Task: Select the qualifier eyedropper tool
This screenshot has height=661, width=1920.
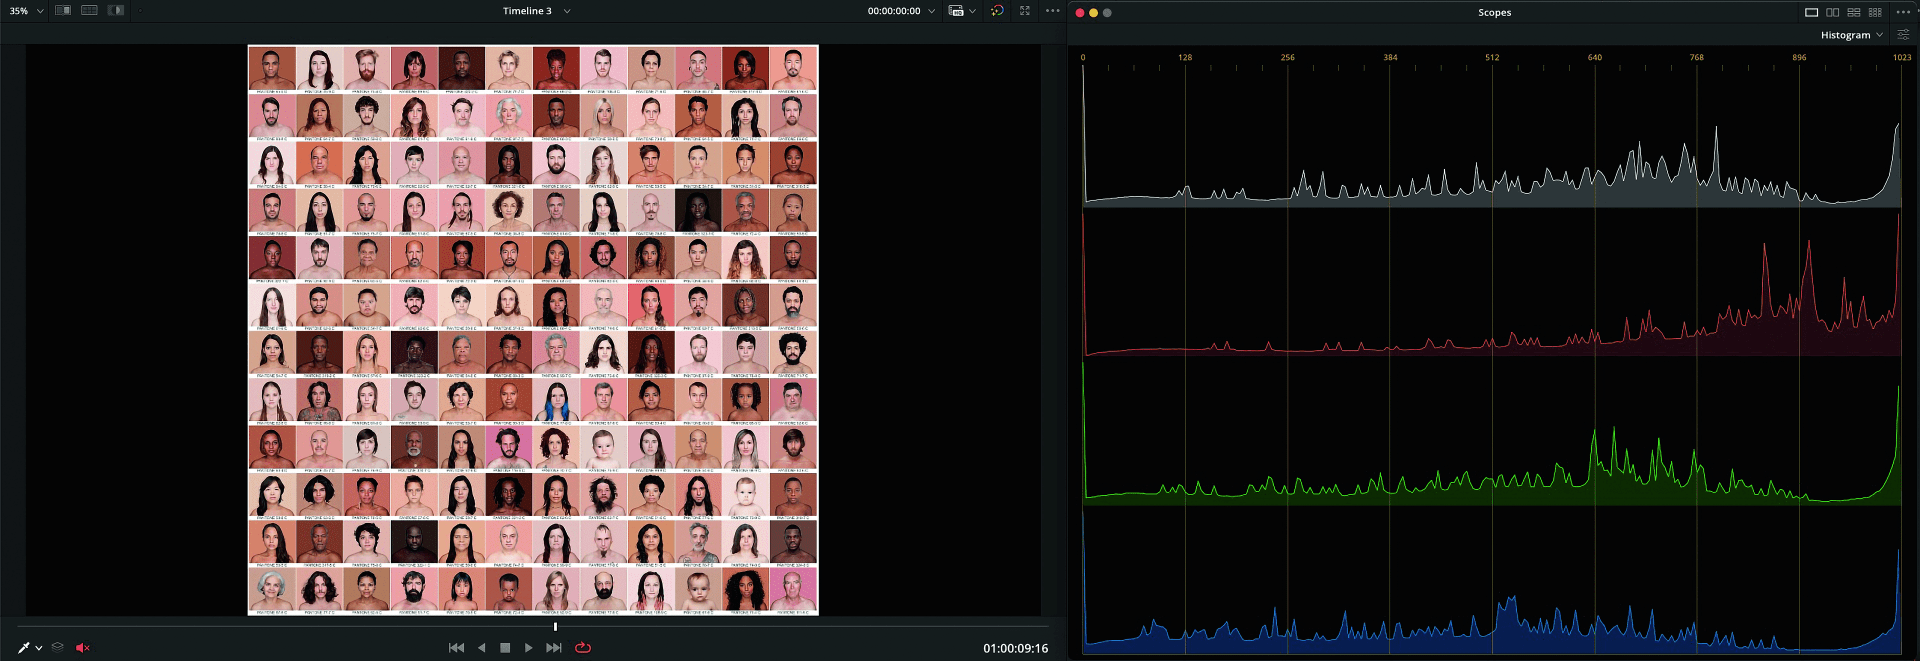Action: point(24,648)
